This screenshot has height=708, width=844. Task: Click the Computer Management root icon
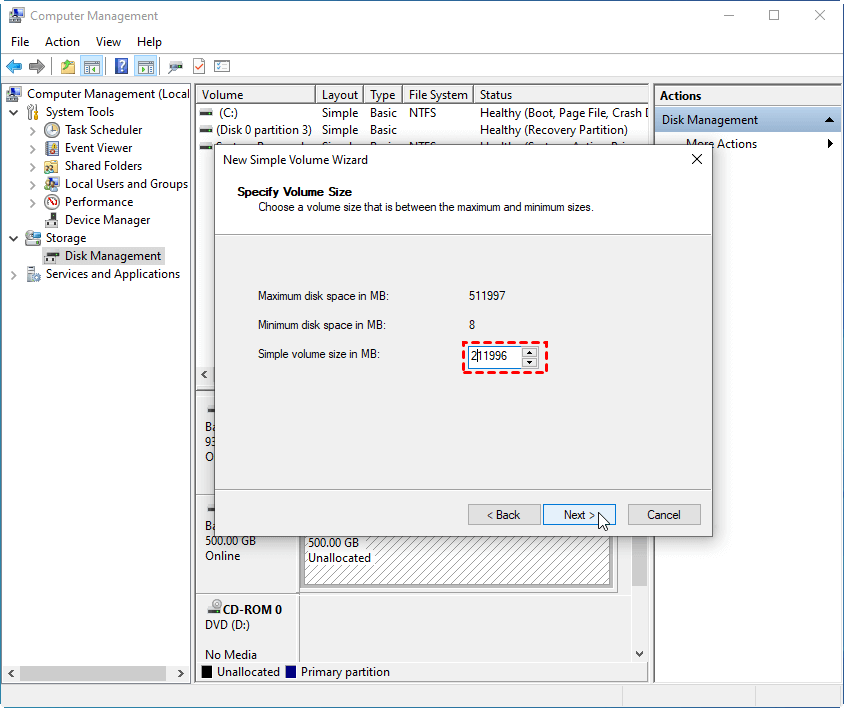(14, 94)
